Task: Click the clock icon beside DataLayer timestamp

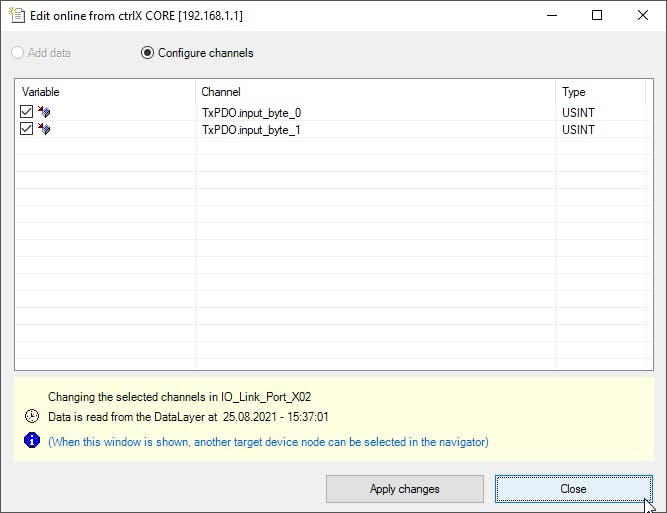Action: (x=32, y=416)
